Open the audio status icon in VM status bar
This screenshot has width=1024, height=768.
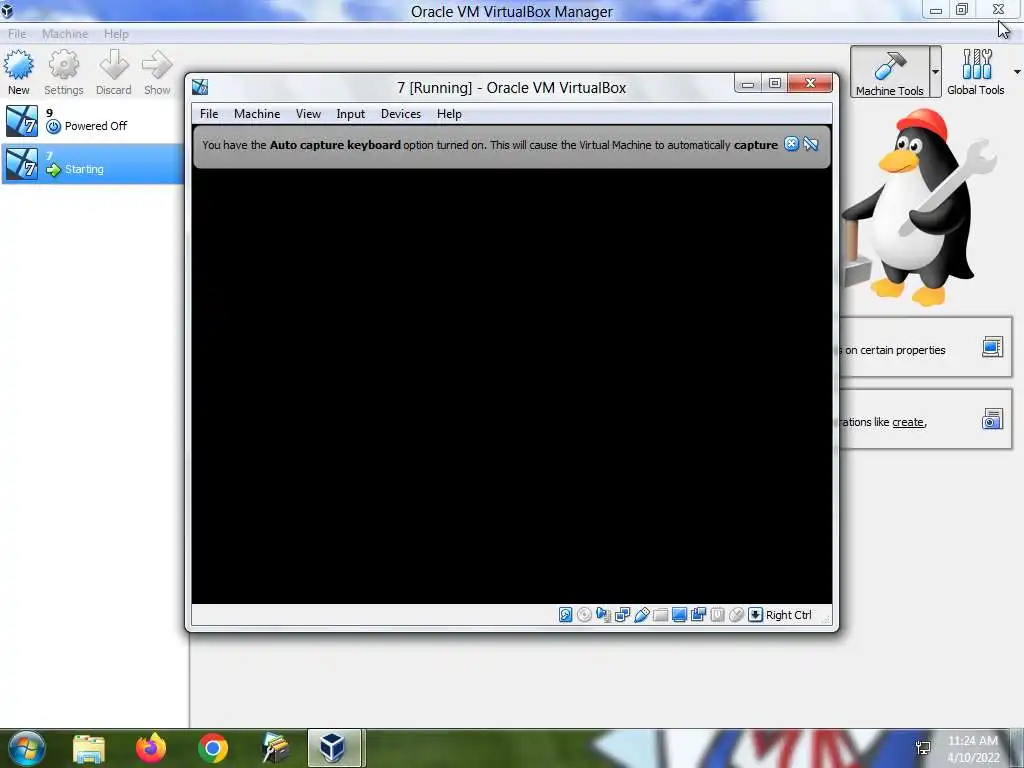(603, 615)
